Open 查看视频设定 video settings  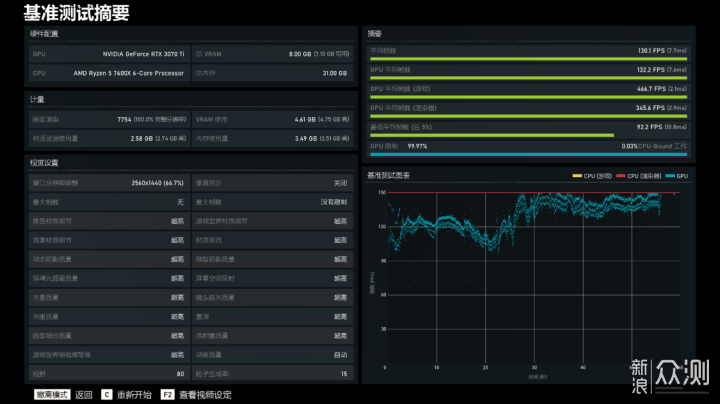point(205,394)
